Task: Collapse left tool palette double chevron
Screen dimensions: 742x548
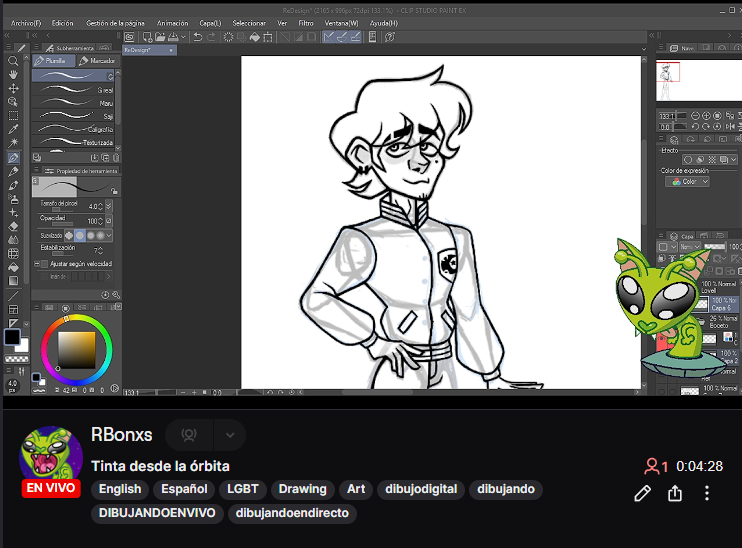Action: [x=7, y=35]
